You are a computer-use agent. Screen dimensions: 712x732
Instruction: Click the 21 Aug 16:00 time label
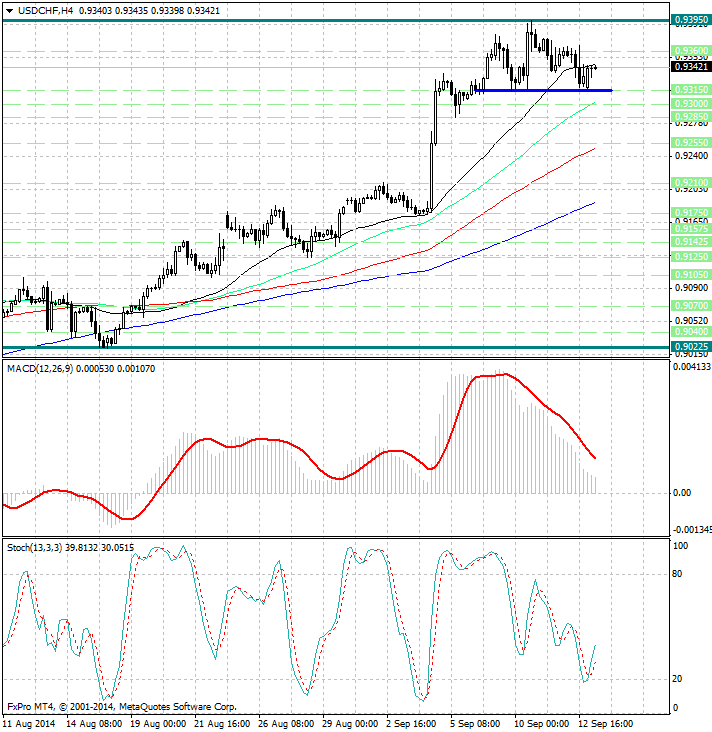click(222, 724)
